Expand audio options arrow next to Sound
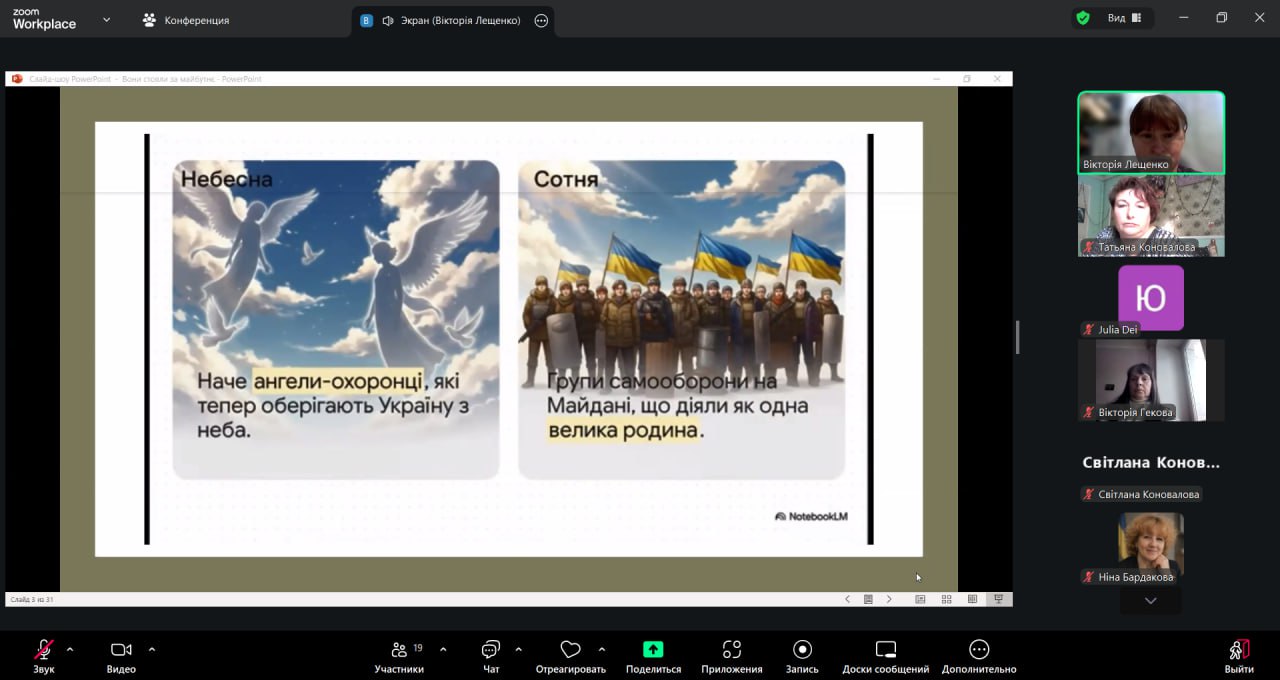The image size is (1280, 680). coord(70,649)
